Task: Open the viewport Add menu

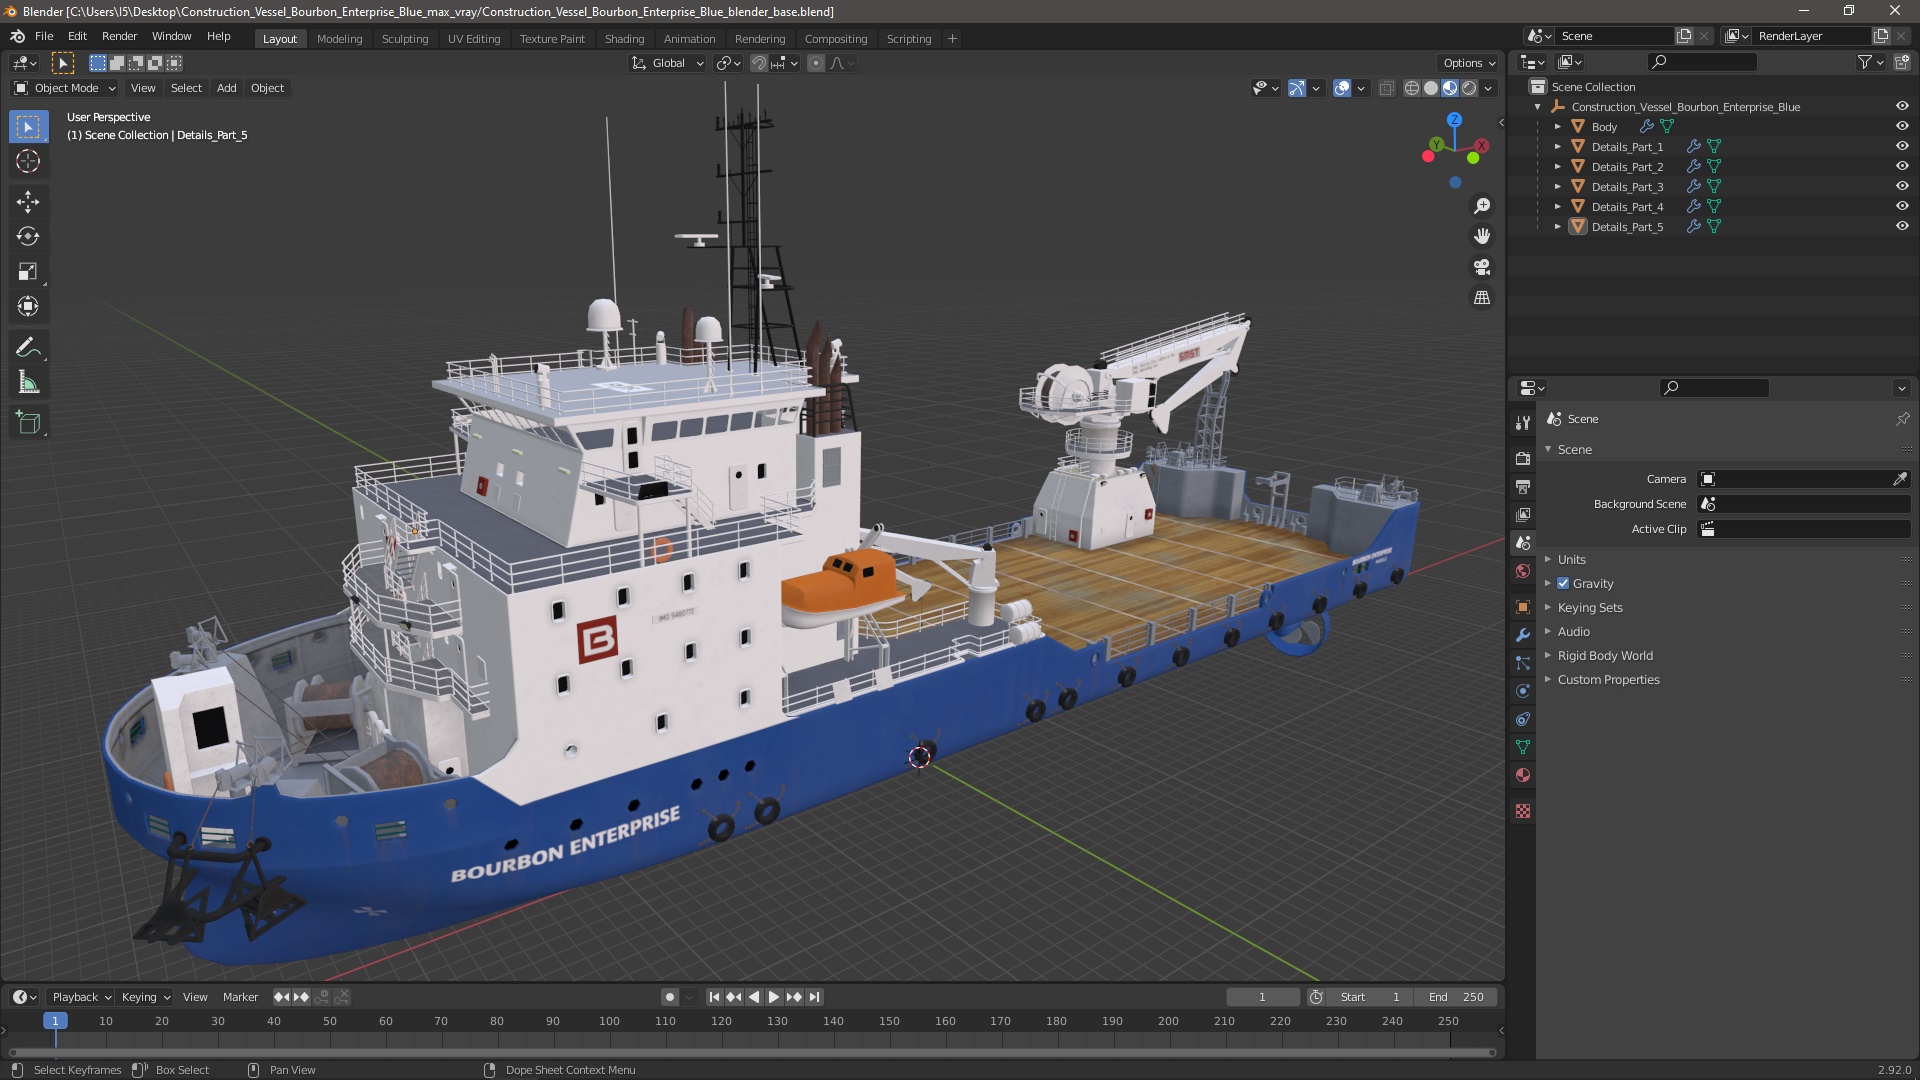Action: (x=227, y=88)
